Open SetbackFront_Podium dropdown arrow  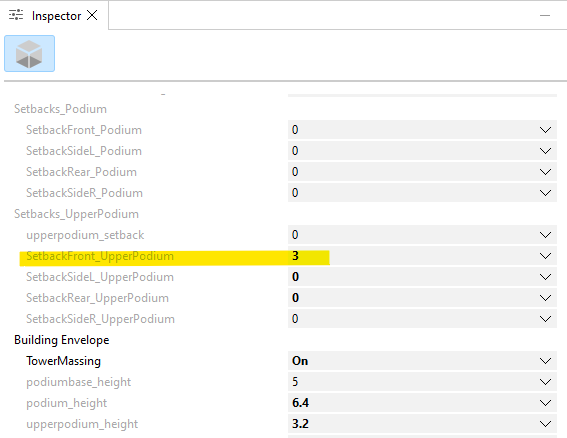click(545, 130)
